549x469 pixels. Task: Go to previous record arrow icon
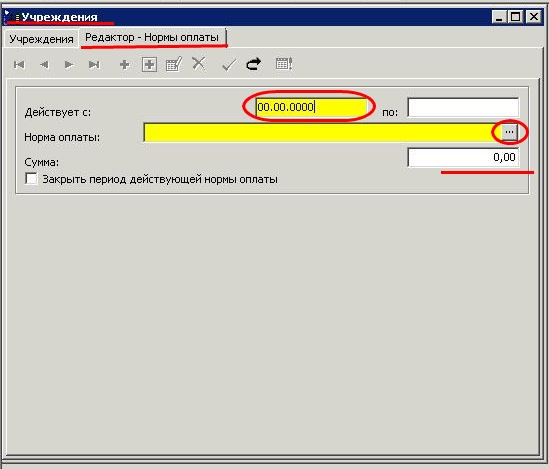pyautogui.click(x=44, y=65)
